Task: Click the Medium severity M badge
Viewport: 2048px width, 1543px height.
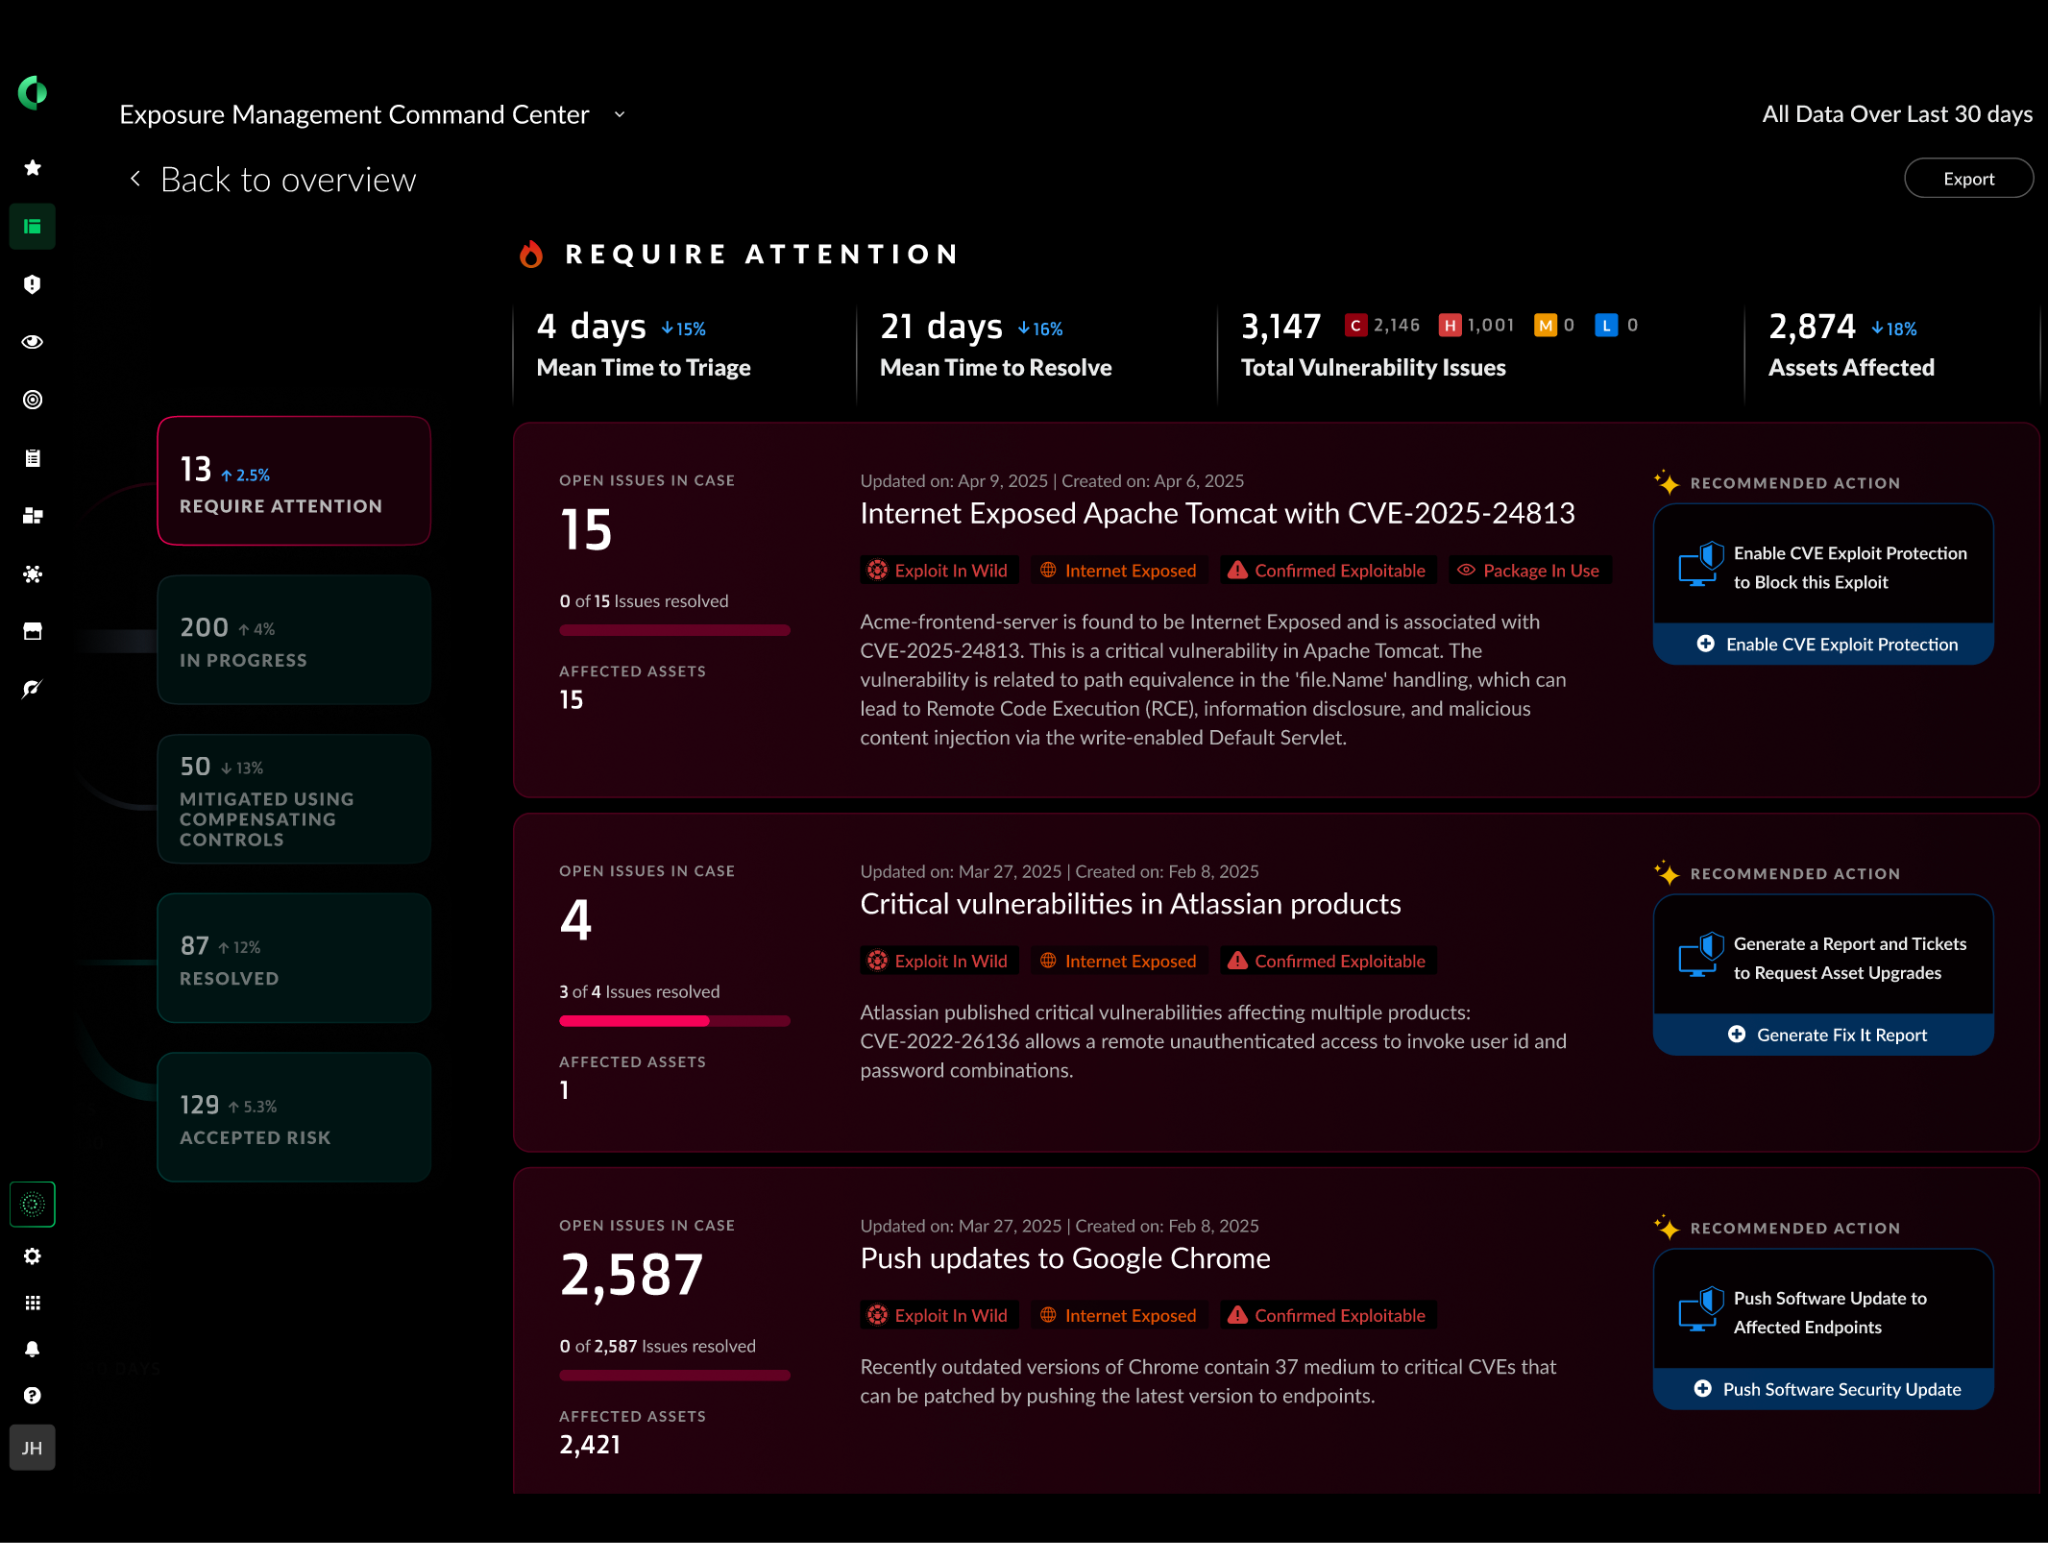Action: (x=1545, y=325)
